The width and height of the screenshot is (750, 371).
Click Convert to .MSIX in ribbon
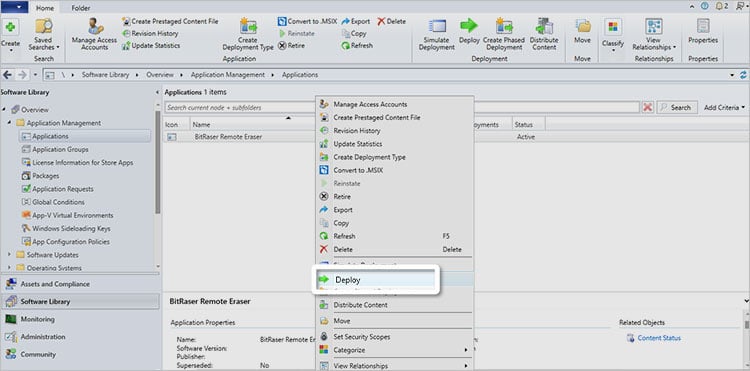(x=308, y=22)
